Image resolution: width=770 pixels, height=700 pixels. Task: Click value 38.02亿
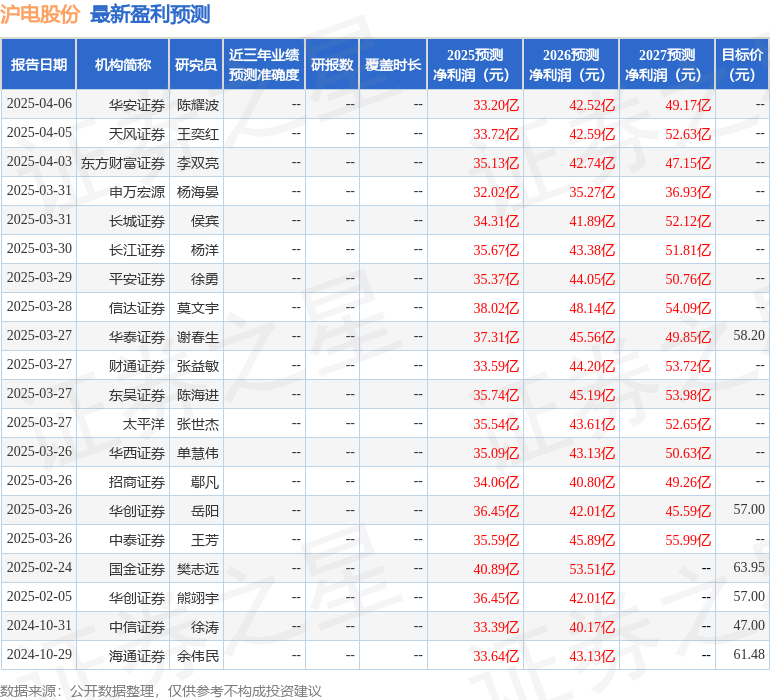tap(496, 308)
